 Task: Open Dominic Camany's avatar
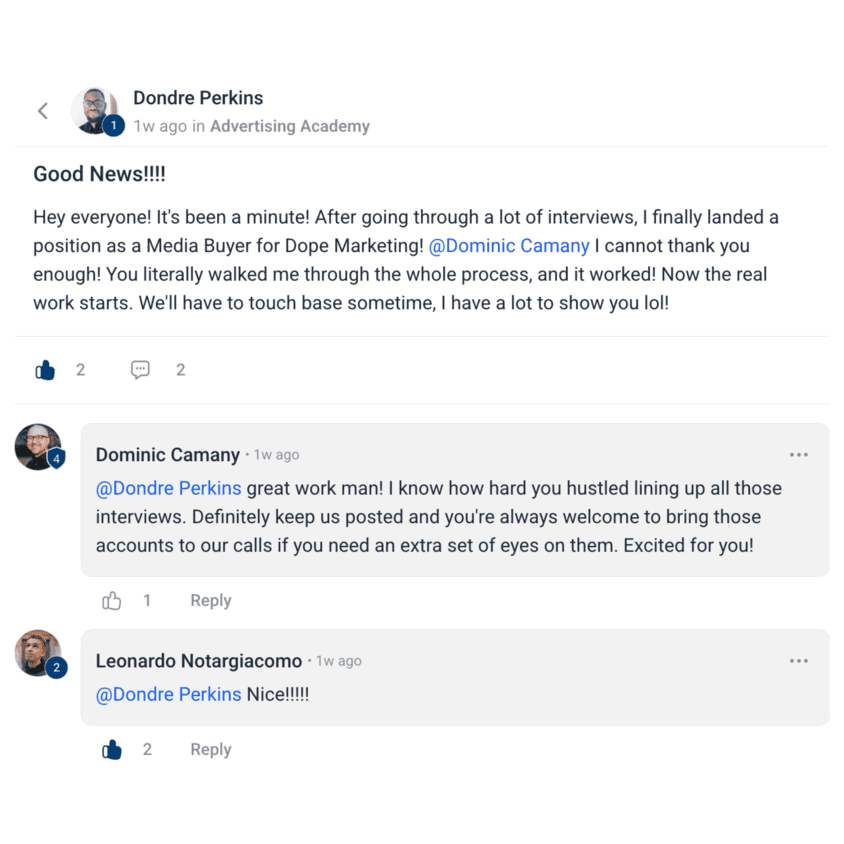[38, 445]
